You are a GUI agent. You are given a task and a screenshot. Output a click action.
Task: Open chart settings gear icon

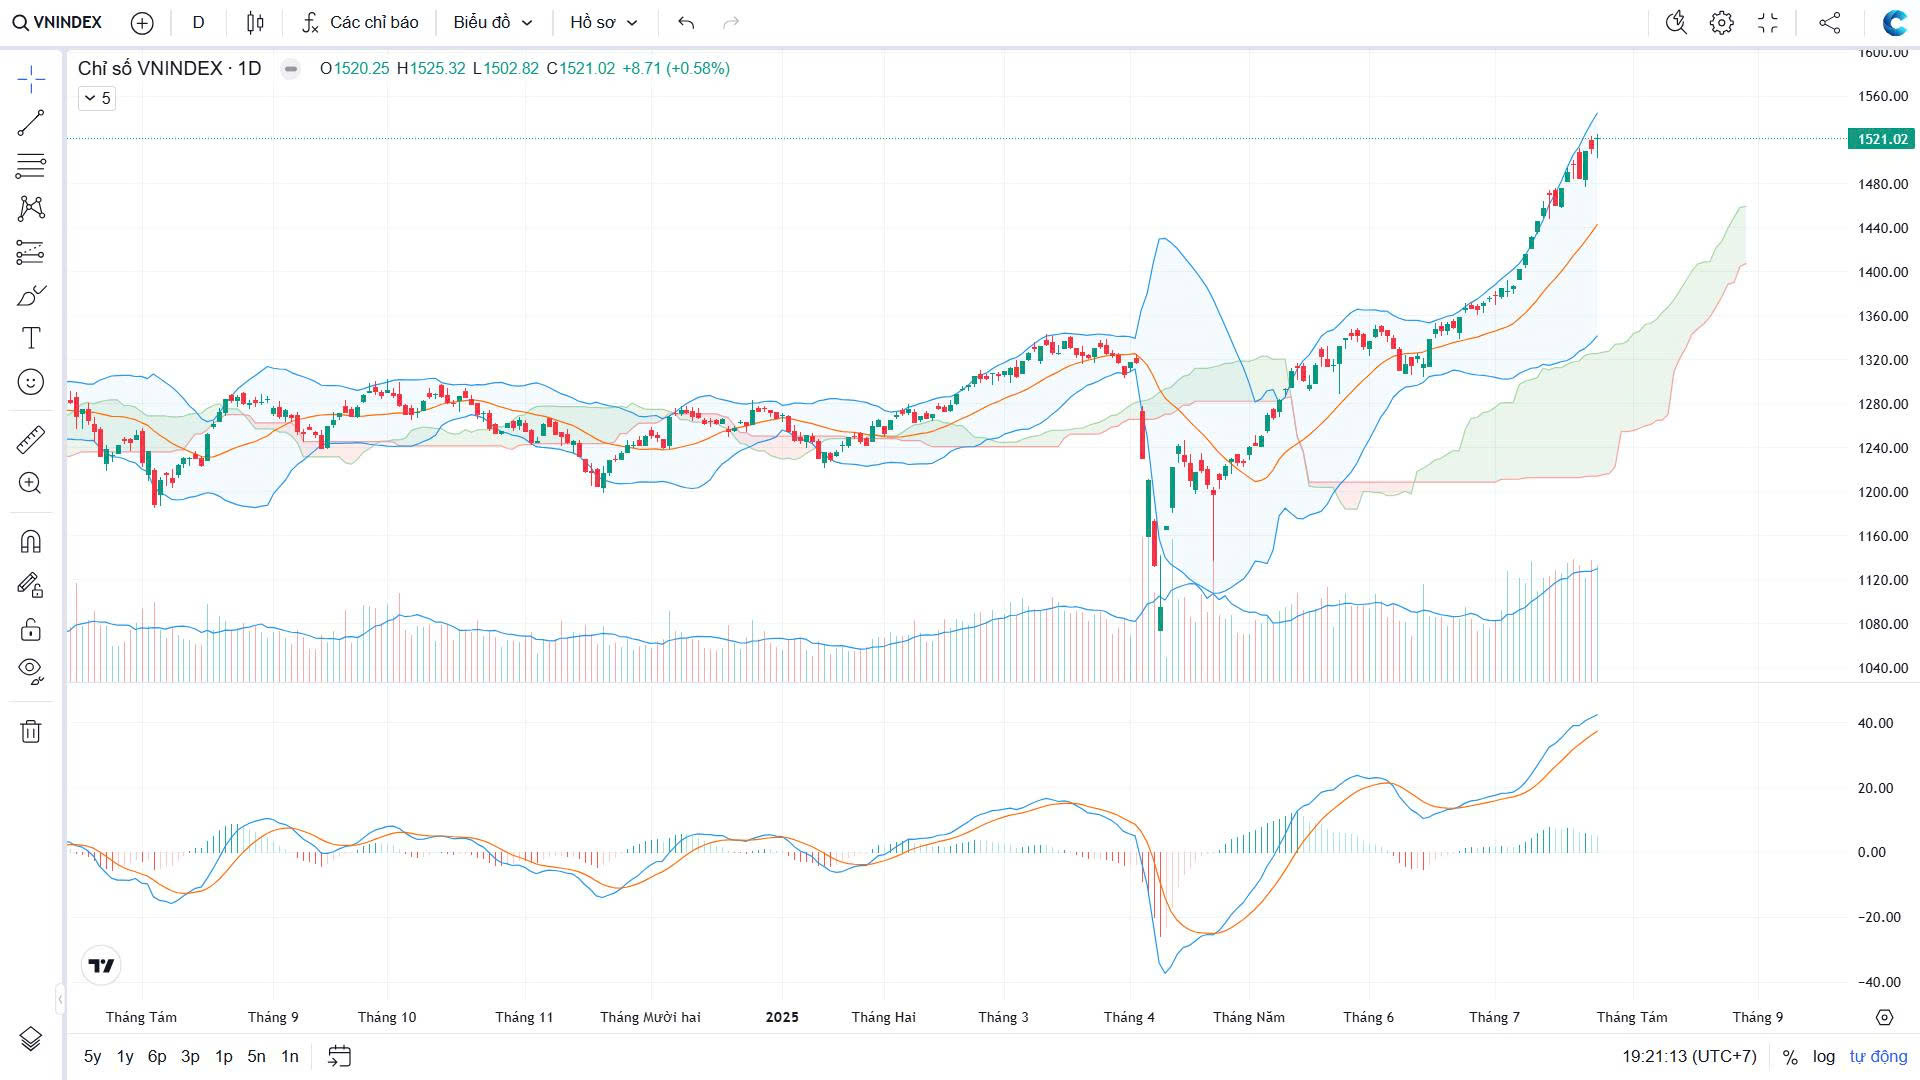pos(1721,22)
